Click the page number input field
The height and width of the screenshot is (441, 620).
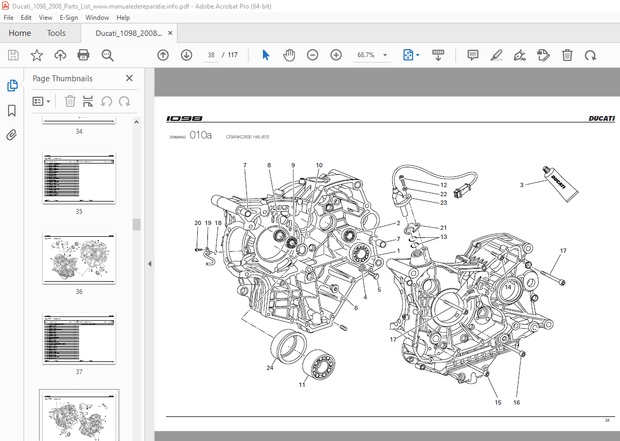[211, 55]
